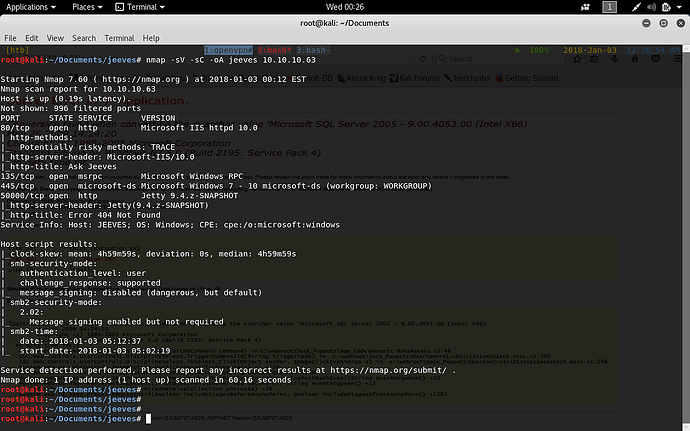Open Kali Forums bookmark in Firefox
690x431 pixels.
(415, 78)
